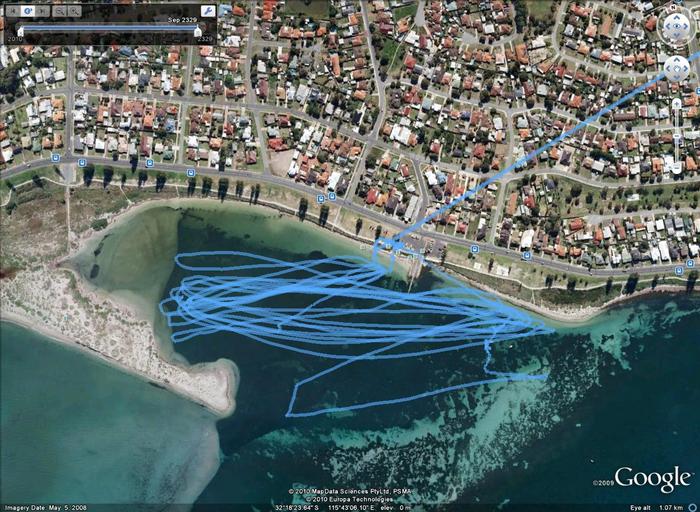
Task: Step the time slider forward
Action: click(44, 11)
